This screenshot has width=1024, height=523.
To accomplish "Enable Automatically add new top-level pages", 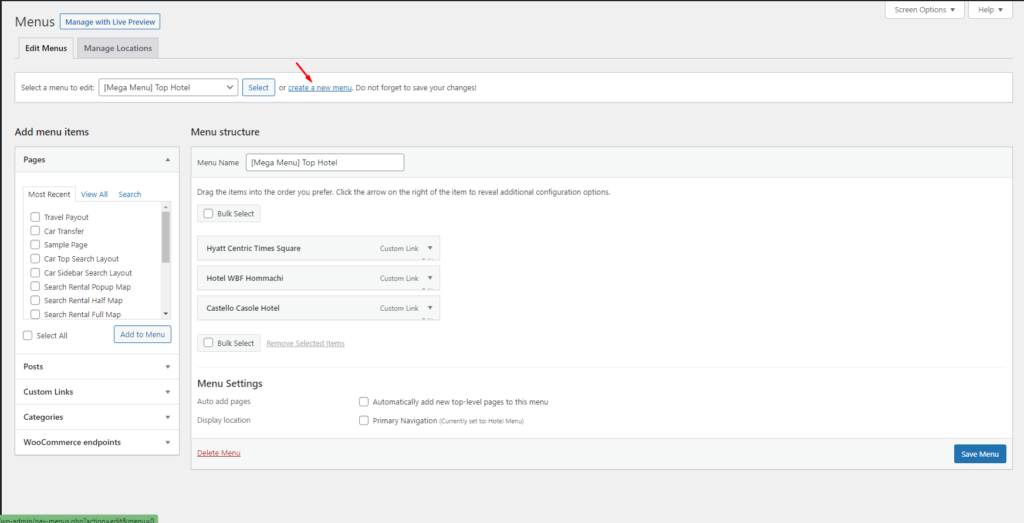I will 364,402.
